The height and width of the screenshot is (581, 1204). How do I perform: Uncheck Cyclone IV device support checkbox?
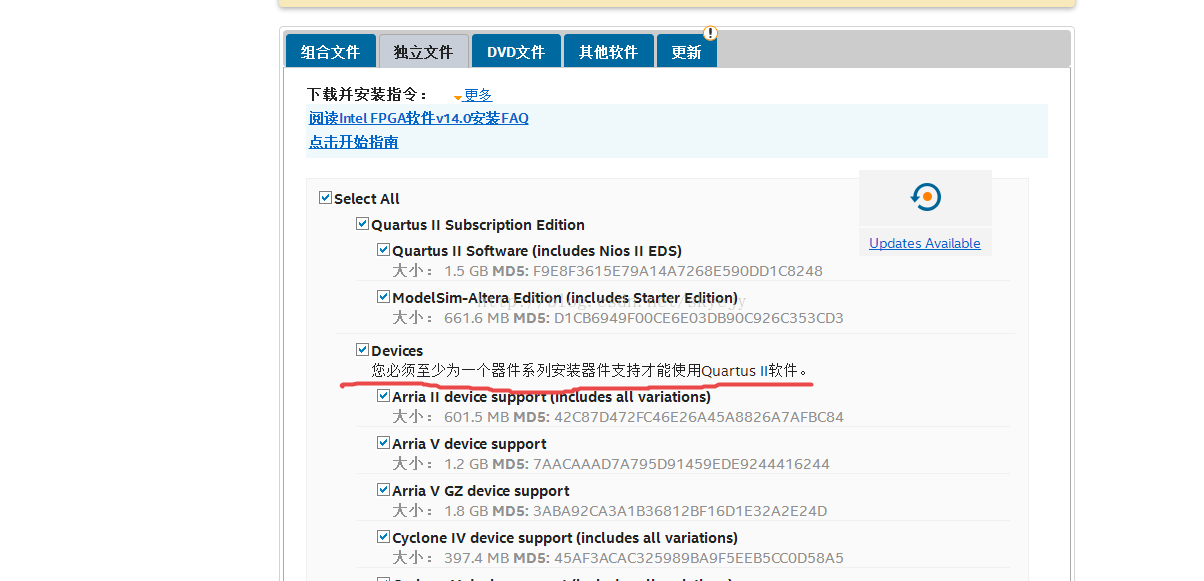tap(383, 537)
